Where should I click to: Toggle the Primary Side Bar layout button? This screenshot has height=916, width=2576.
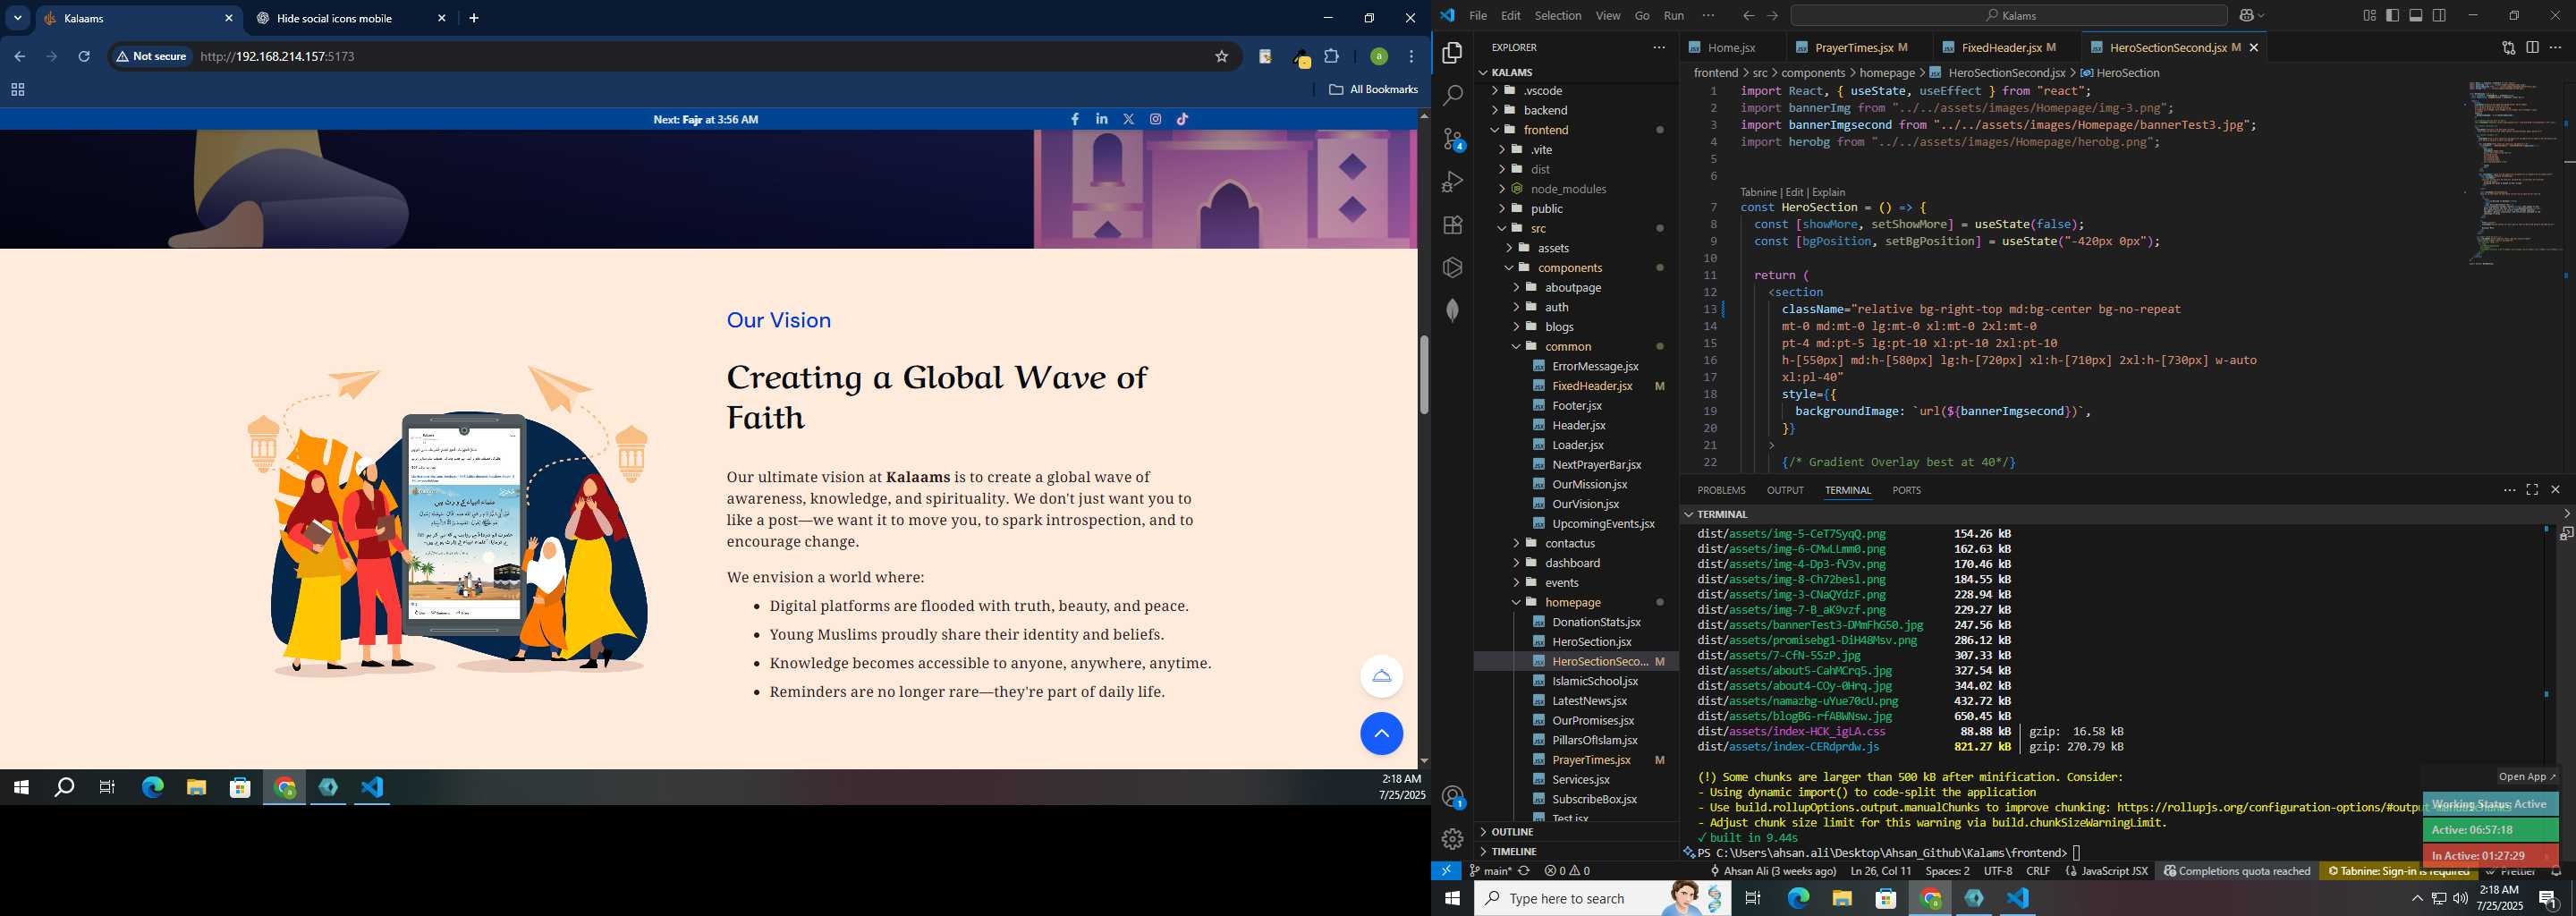coord(2392,16)
